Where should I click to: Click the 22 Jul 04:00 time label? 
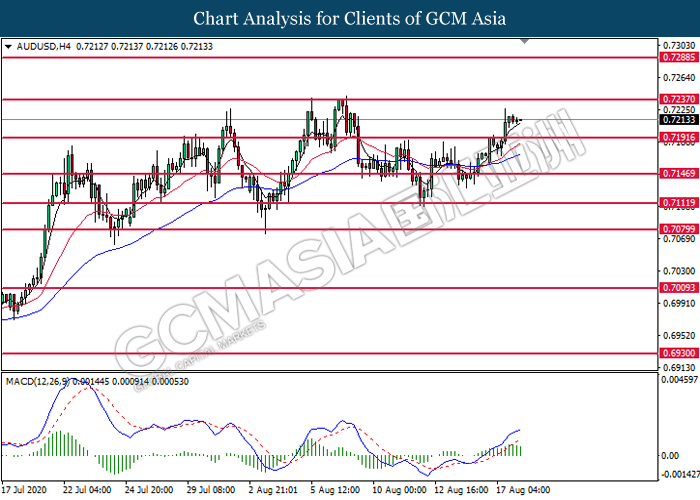[x=87, y=490]
